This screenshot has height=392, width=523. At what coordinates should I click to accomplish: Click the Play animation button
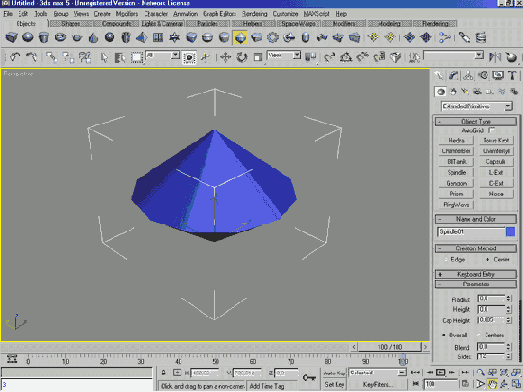(441, 372)
